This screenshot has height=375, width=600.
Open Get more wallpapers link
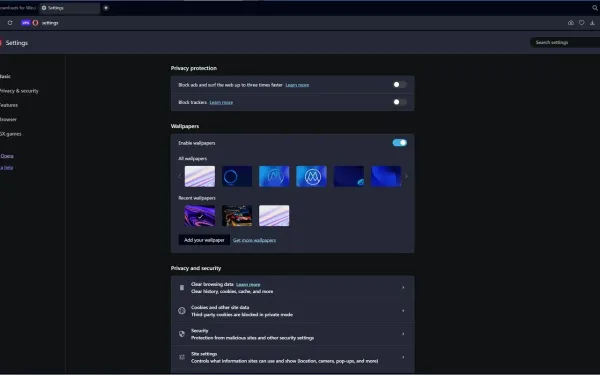pyautogui.click(x=254, y=240)
